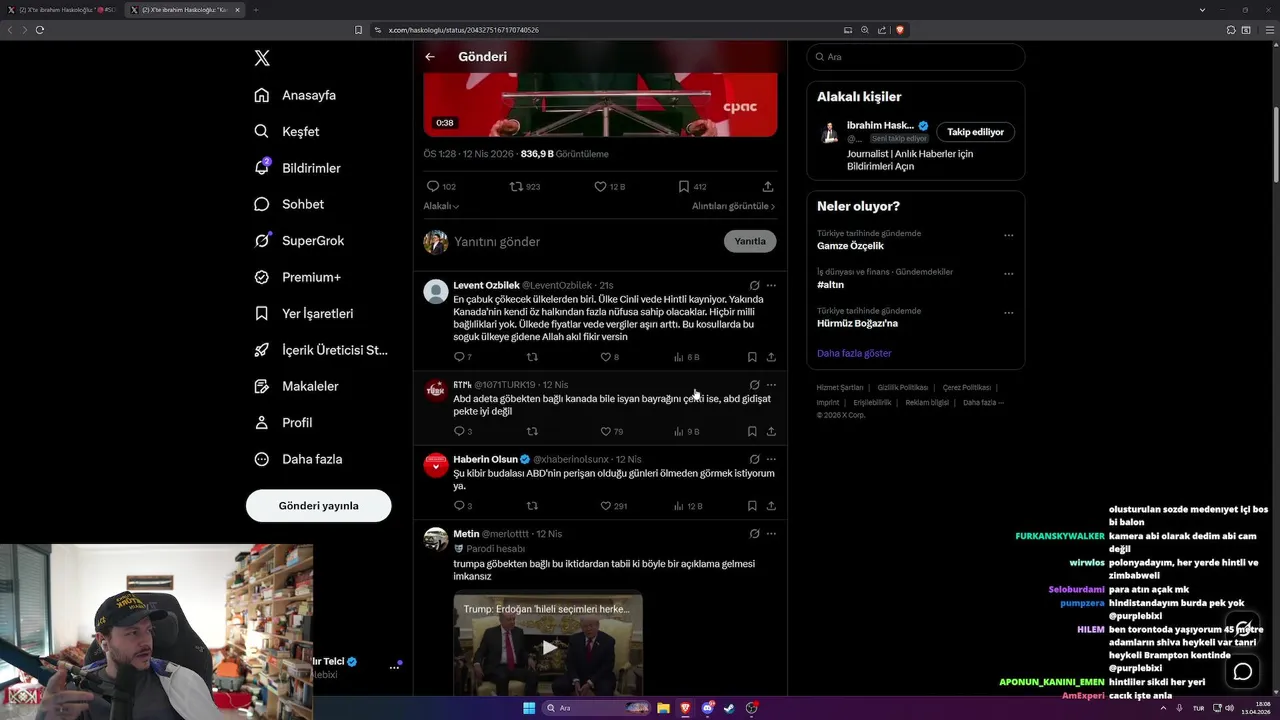Open Anasayfa in sidebar
The image size is (1280, 720).
point(295,95)
